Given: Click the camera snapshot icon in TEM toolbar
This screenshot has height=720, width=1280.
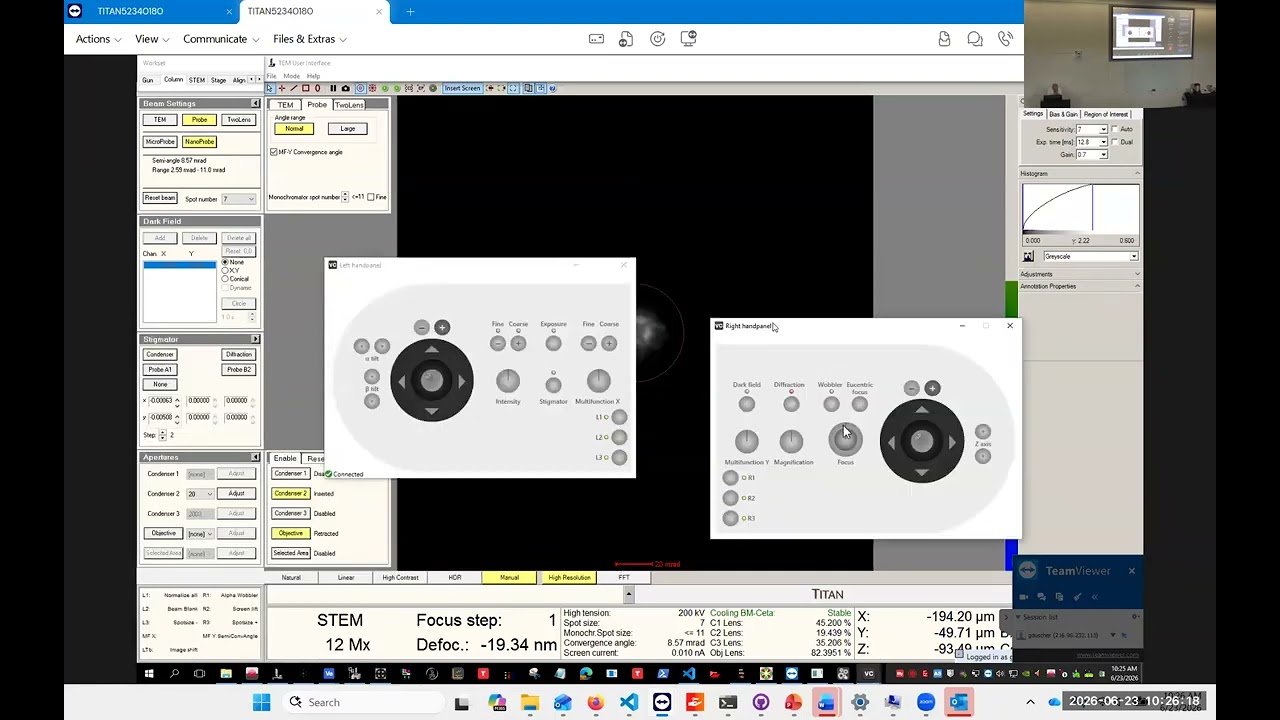Looking at the screenshot, I should (346, 88).
